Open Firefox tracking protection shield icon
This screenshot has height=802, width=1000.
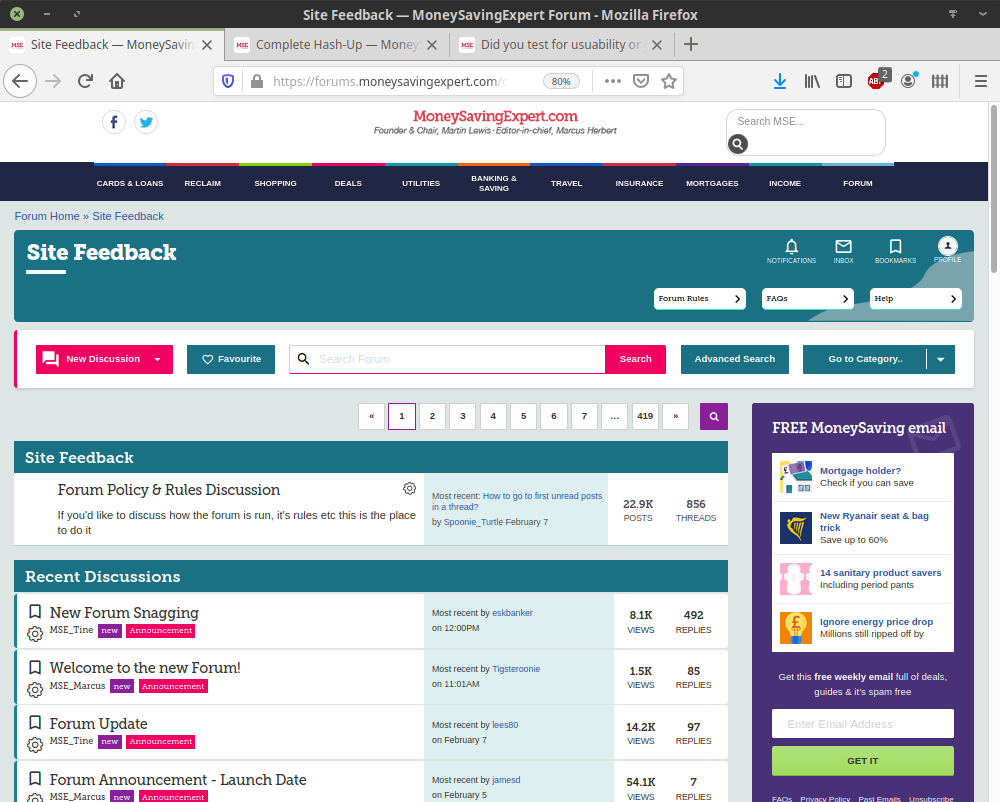[228, 81]
